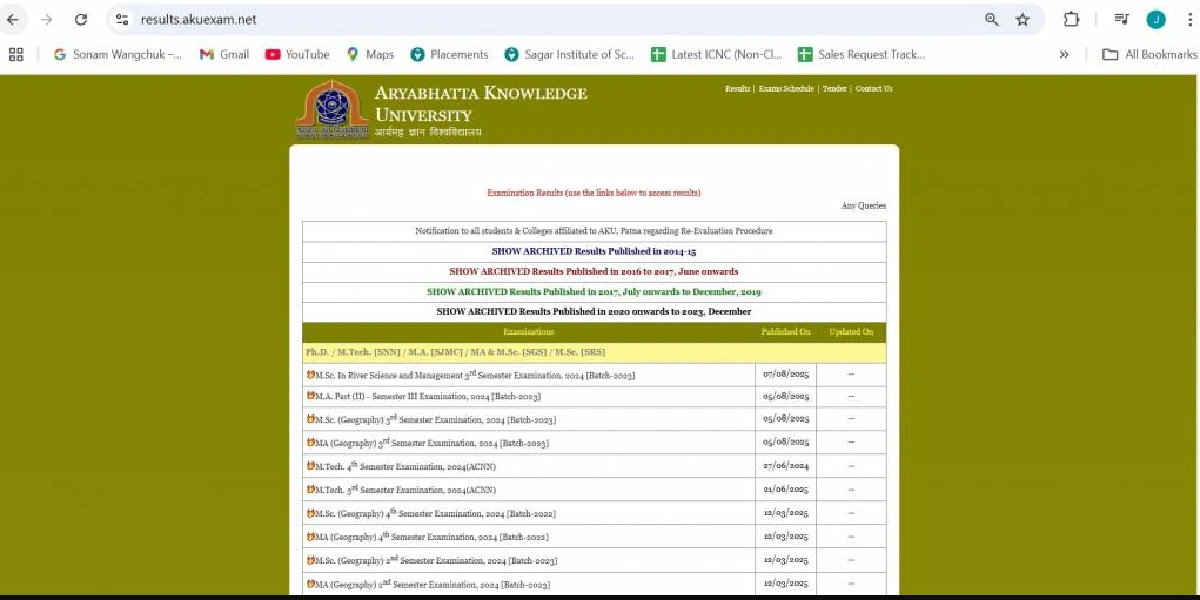Viewport: 1200px width, 600px height.
Task: Bookmark this page via the star icon
Action: [x=1021, y=19]
